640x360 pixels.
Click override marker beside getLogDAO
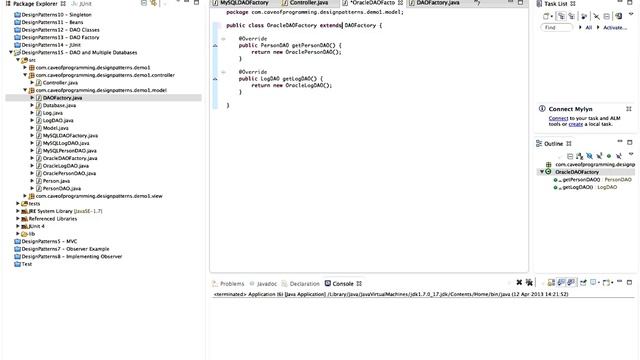tap(215, 79)
